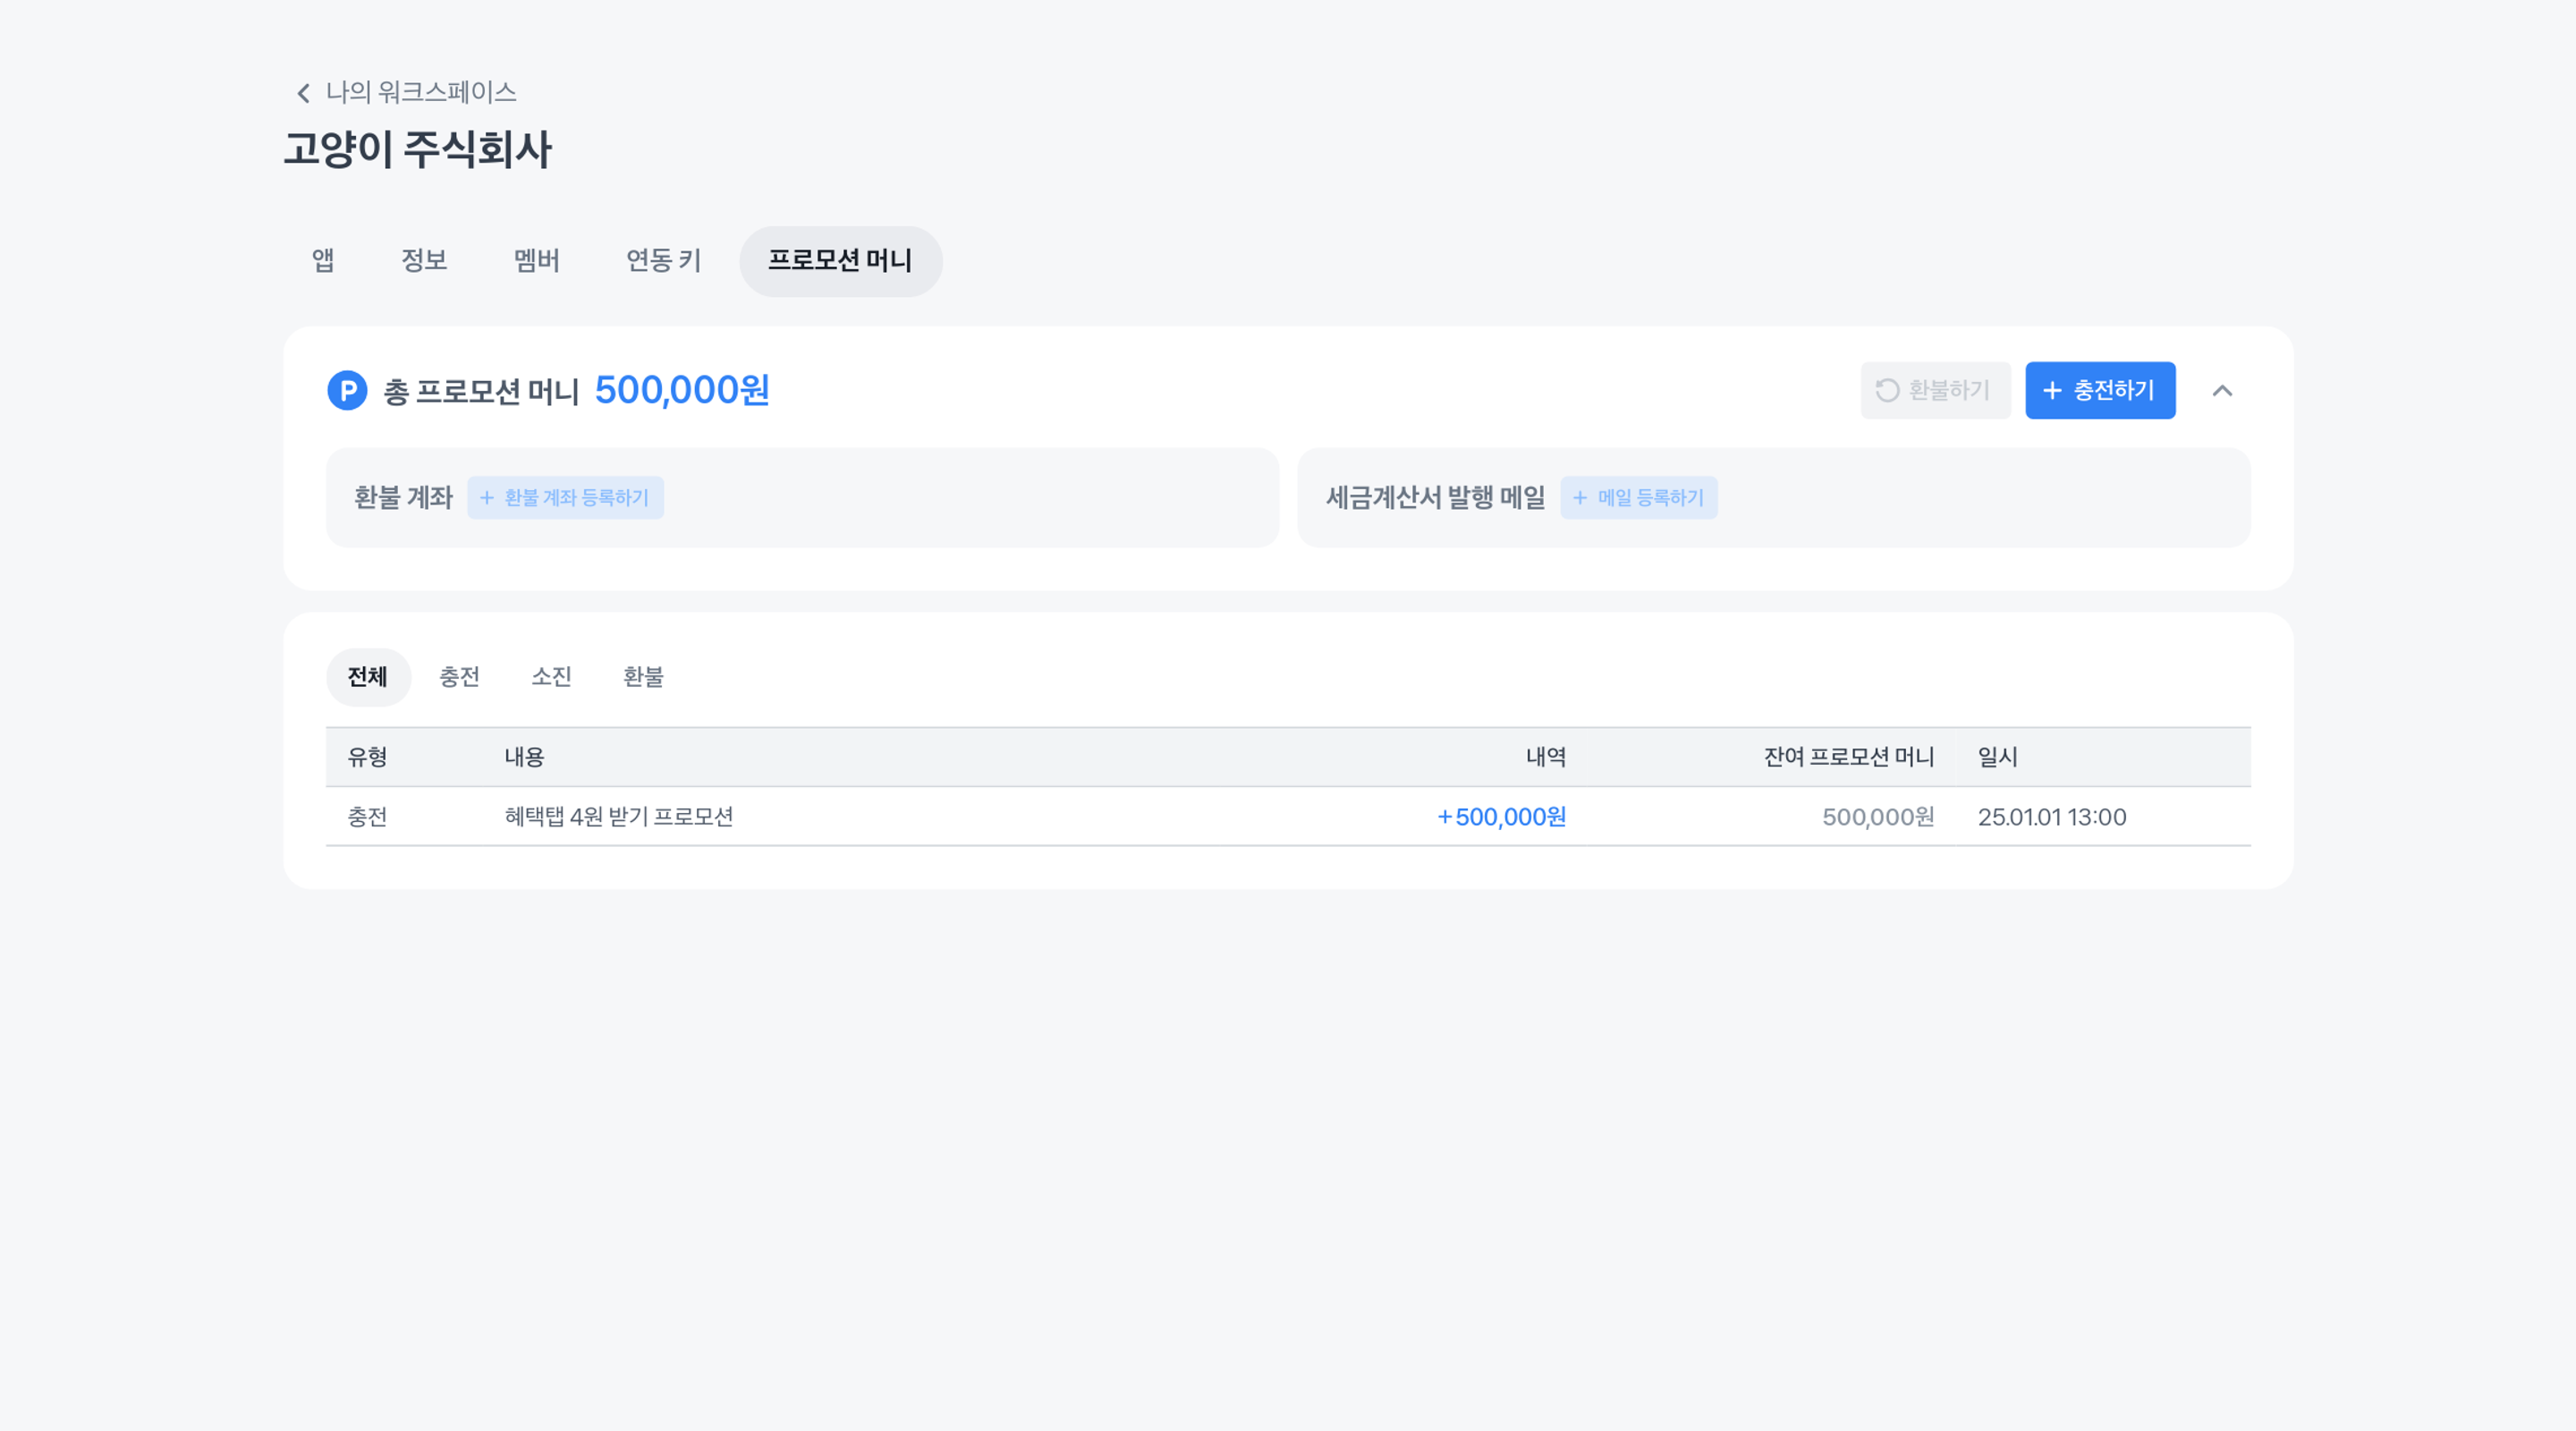
Task: Select the 프로모션 머니 tab
Action: 840,261
